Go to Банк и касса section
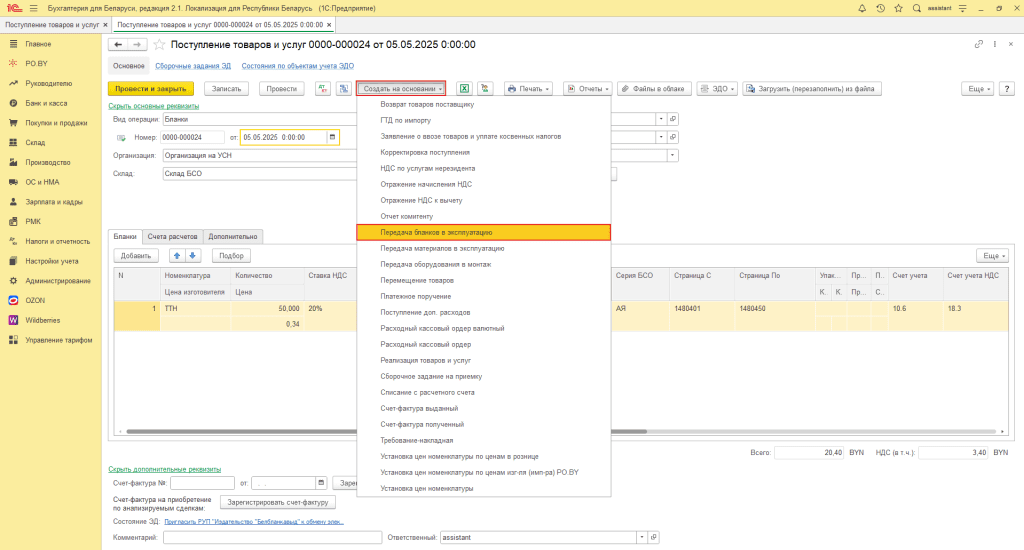Screen dimensions: 1024x550 [46, 103]
